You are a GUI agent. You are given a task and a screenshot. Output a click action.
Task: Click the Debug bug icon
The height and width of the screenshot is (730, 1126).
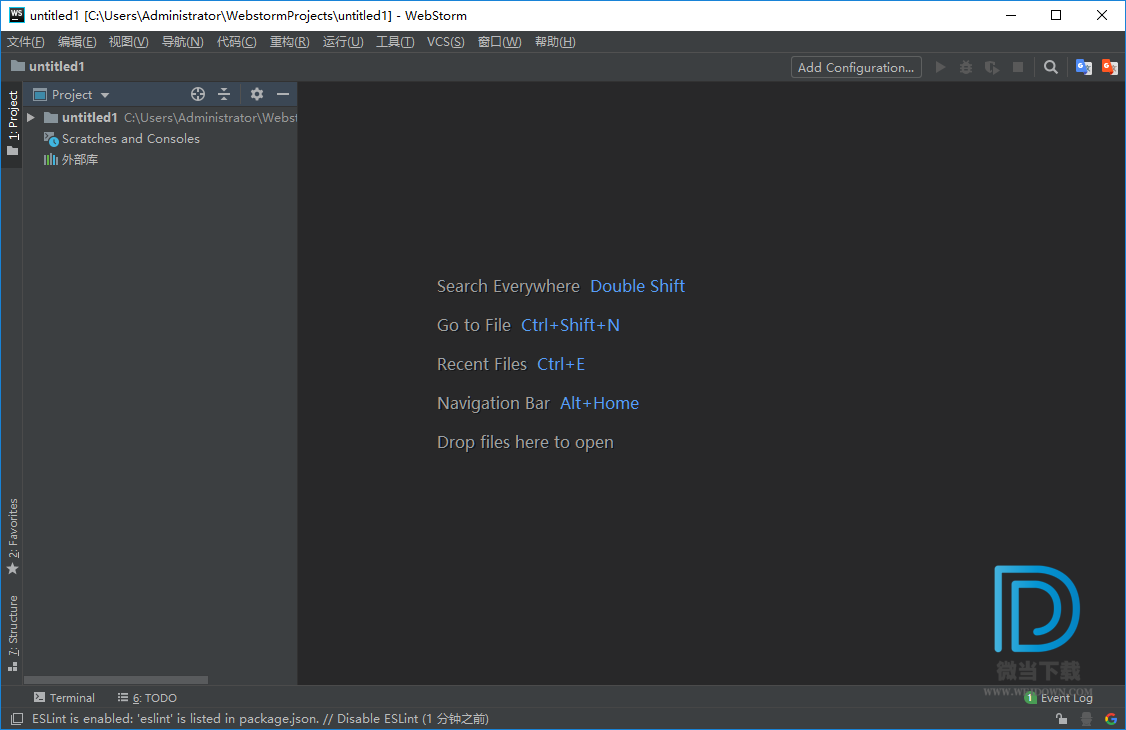[x=966, y=67]
